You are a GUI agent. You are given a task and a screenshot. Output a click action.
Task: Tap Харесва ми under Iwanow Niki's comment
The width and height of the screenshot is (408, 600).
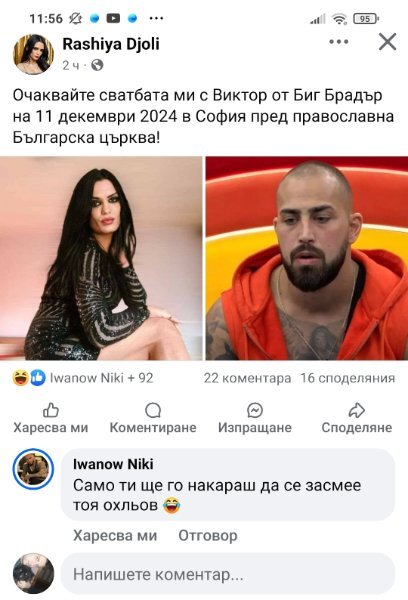(x=115, y=535)
